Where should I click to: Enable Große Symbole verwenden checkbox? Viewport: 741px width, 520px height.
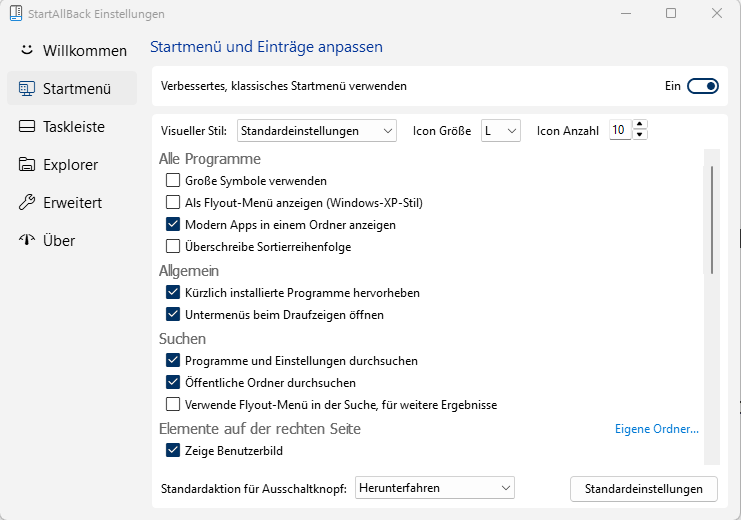[x=173, y=181]
